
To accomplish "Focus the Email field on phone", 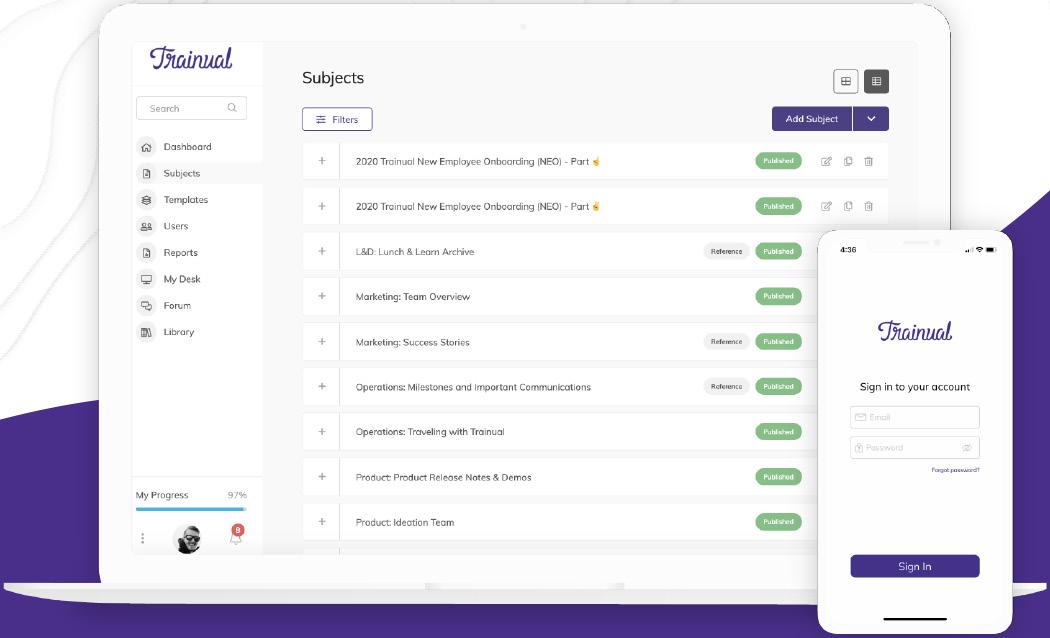I will coord(915,417).
